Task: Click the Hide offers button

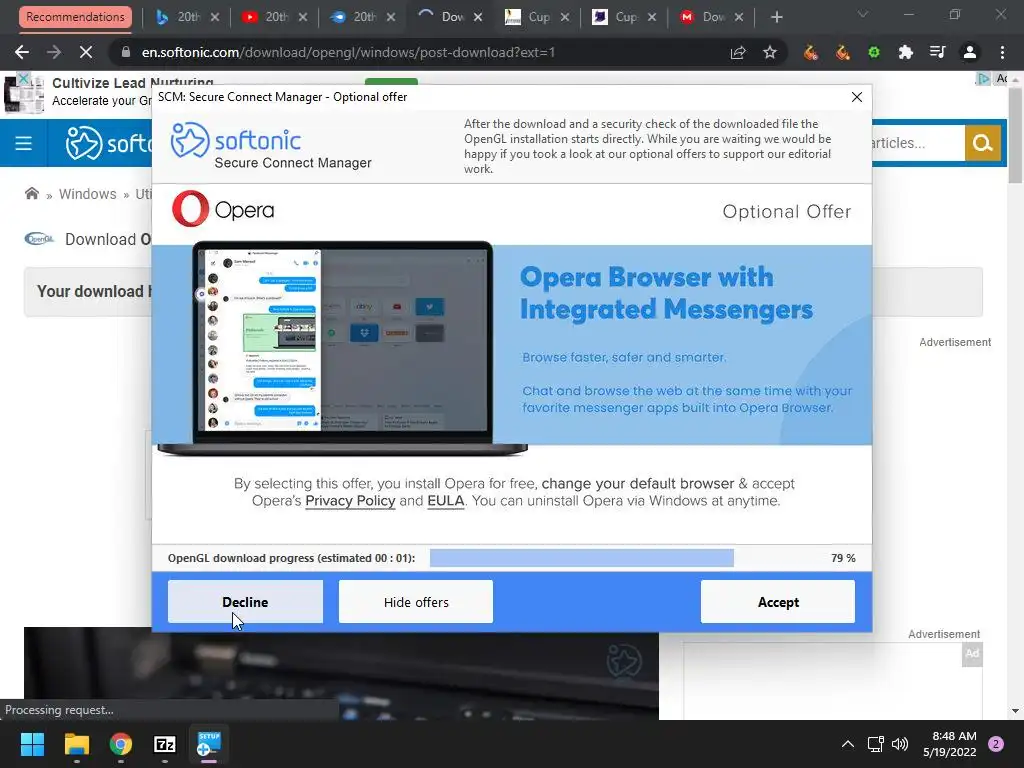Action: tap(416, 601)
